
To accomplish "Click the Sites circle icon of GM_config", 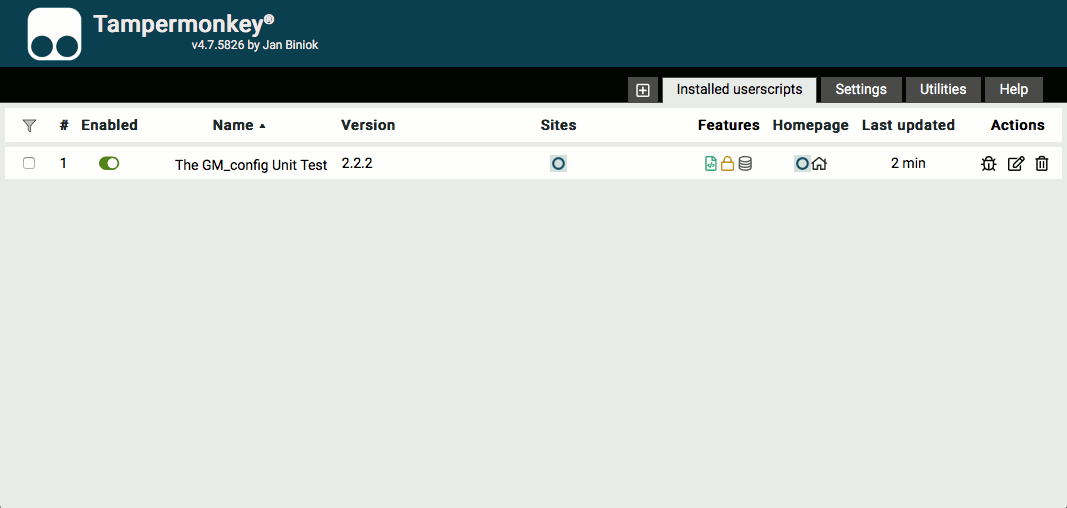I will 558,163.
